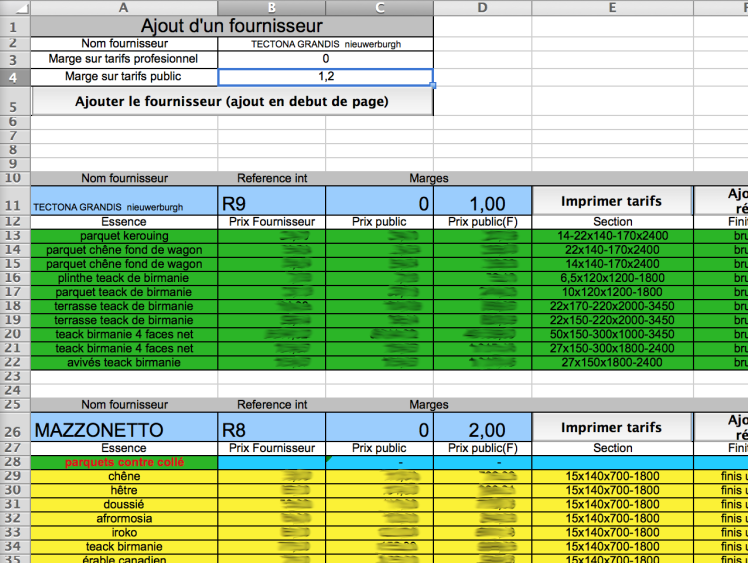Select the MAZZONETTO supplier cell
This screenshot has width=748, height=563.
(124, 427)
